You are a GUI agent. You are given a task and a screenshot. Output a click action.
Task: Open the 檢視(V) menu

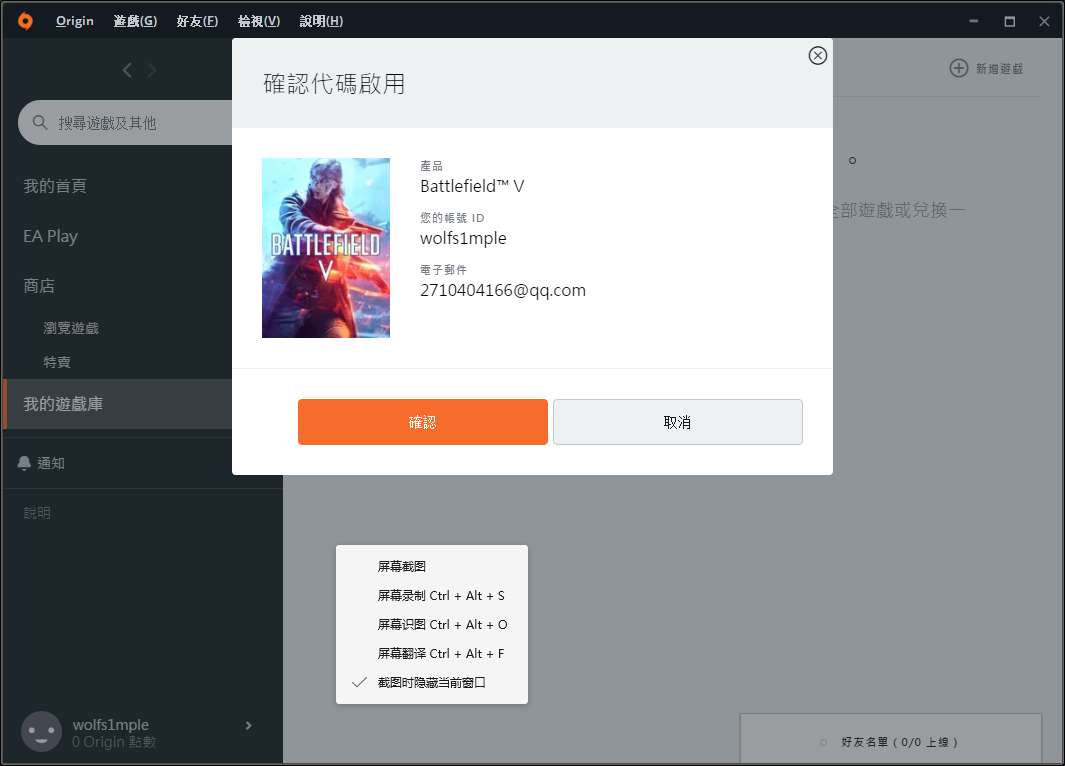pyautogui.click(x=259, y=21)
